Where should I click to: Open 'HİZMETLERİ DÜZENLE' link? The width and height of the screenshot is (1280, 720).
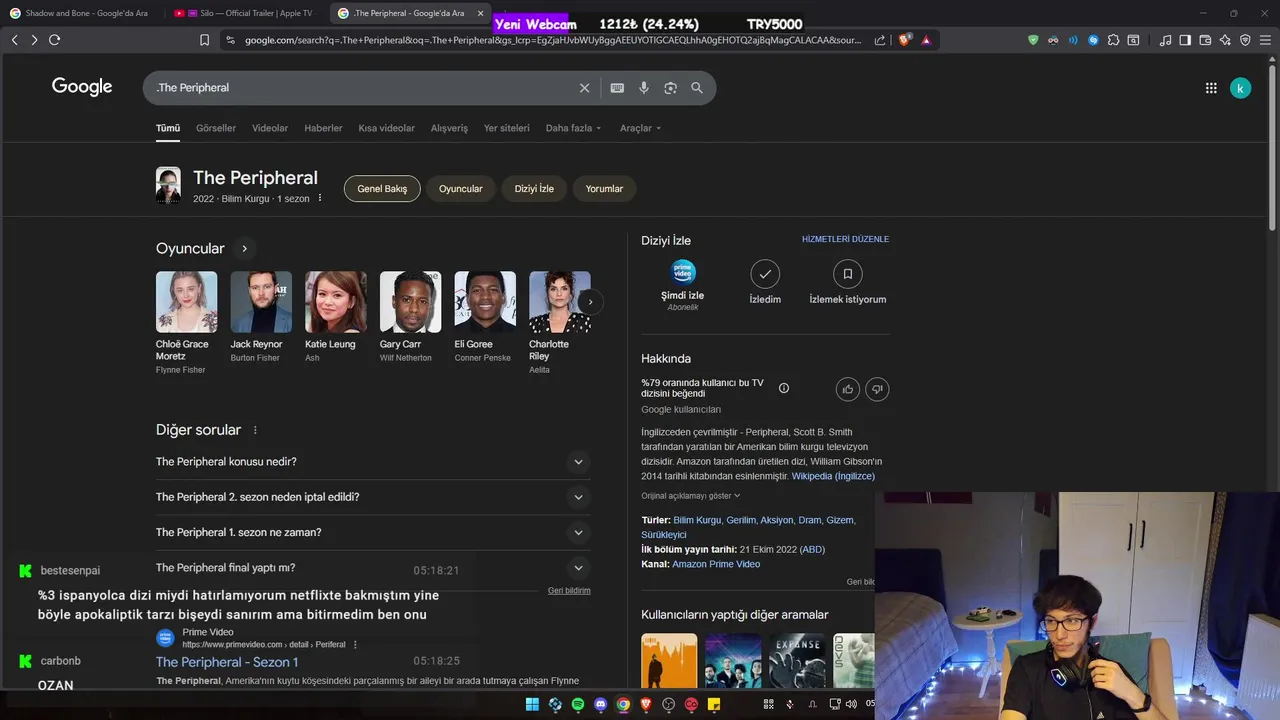[845, 240]
